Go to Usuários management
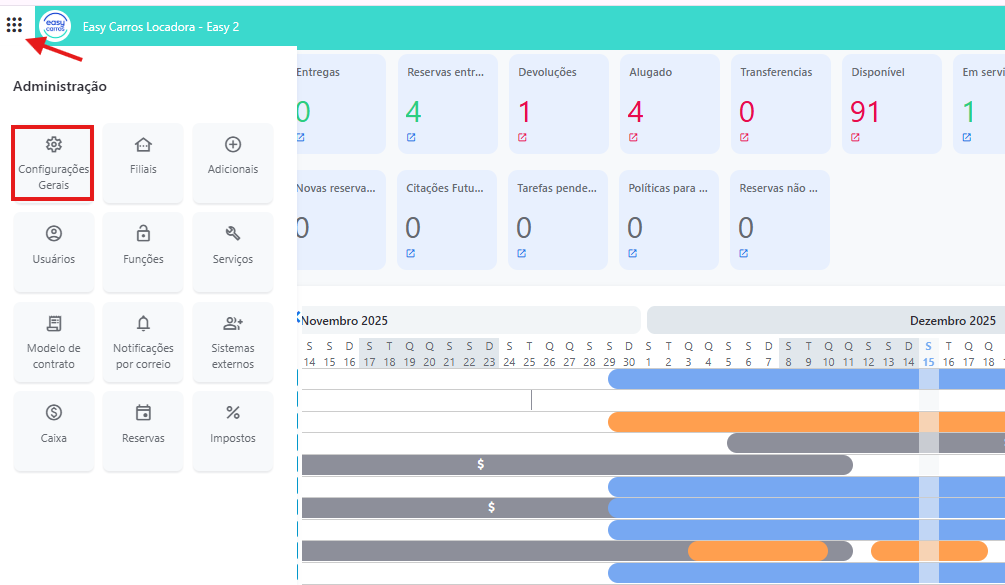Viewport: 1005px width, 585px height. coord(54,252)
